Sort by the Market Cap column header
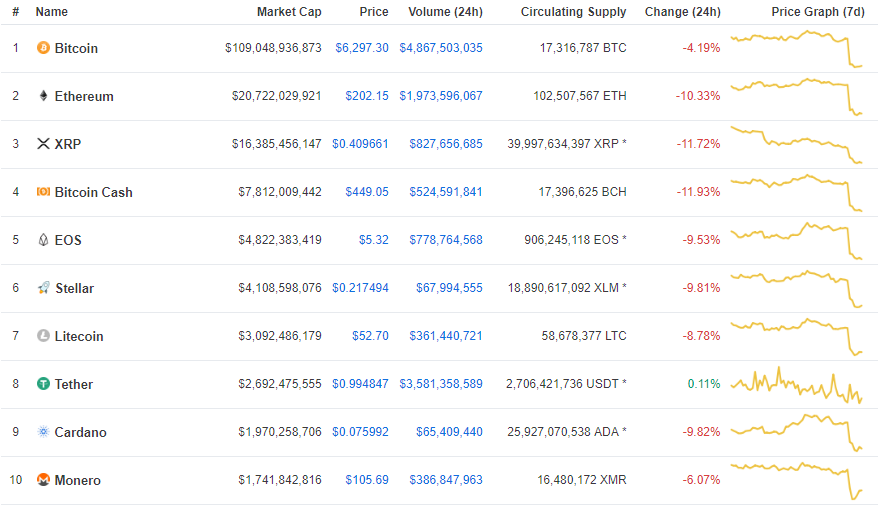Screen dimensions: 878x506 tap(289, 12)
